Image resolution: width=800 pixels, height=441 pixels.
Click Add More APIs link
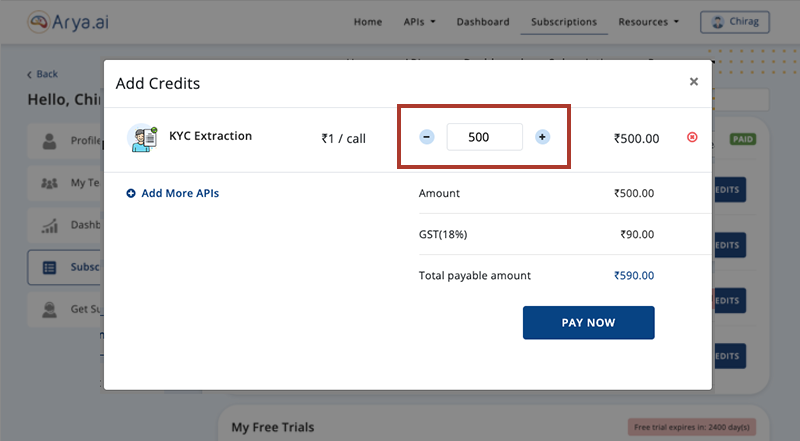click(180, 193)
